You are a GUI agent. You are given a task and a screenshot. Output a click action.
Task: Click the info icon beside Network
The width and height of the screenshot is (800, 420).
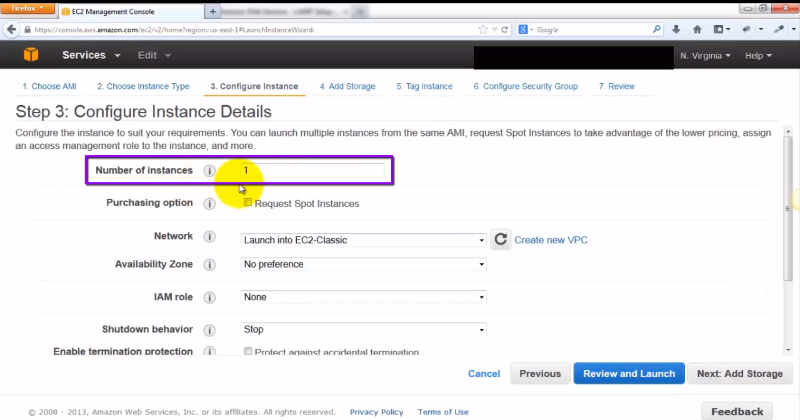209,237
